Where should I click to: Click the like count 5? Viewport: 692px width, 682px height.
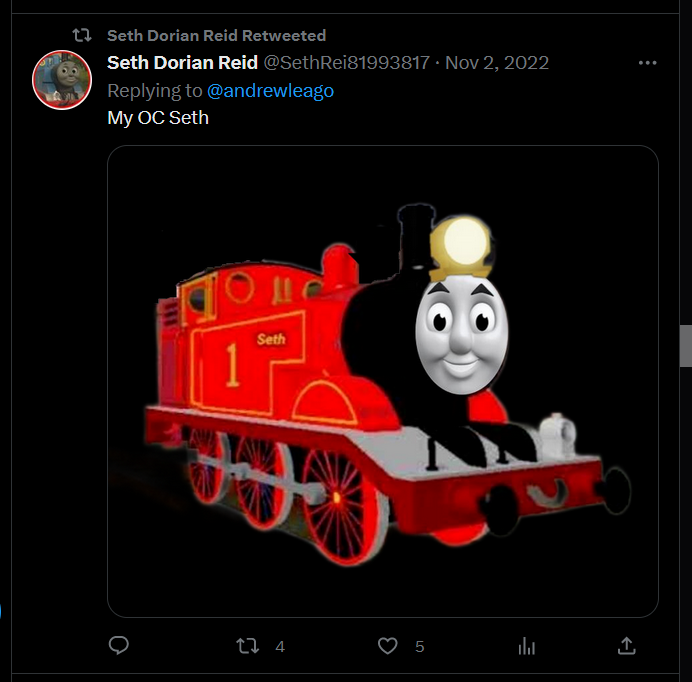click(x=419, y=647)
